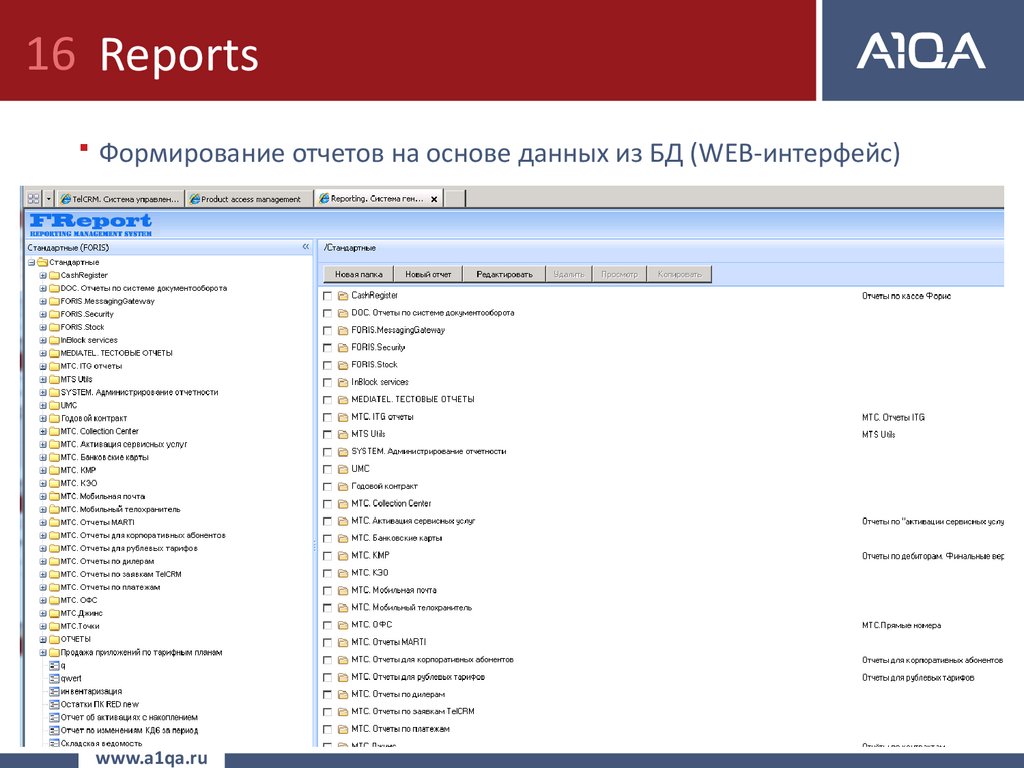Viewport: 1024px width, 768px height.
Task: Switch to TelCRM browser tab
Action: [120, 199]
